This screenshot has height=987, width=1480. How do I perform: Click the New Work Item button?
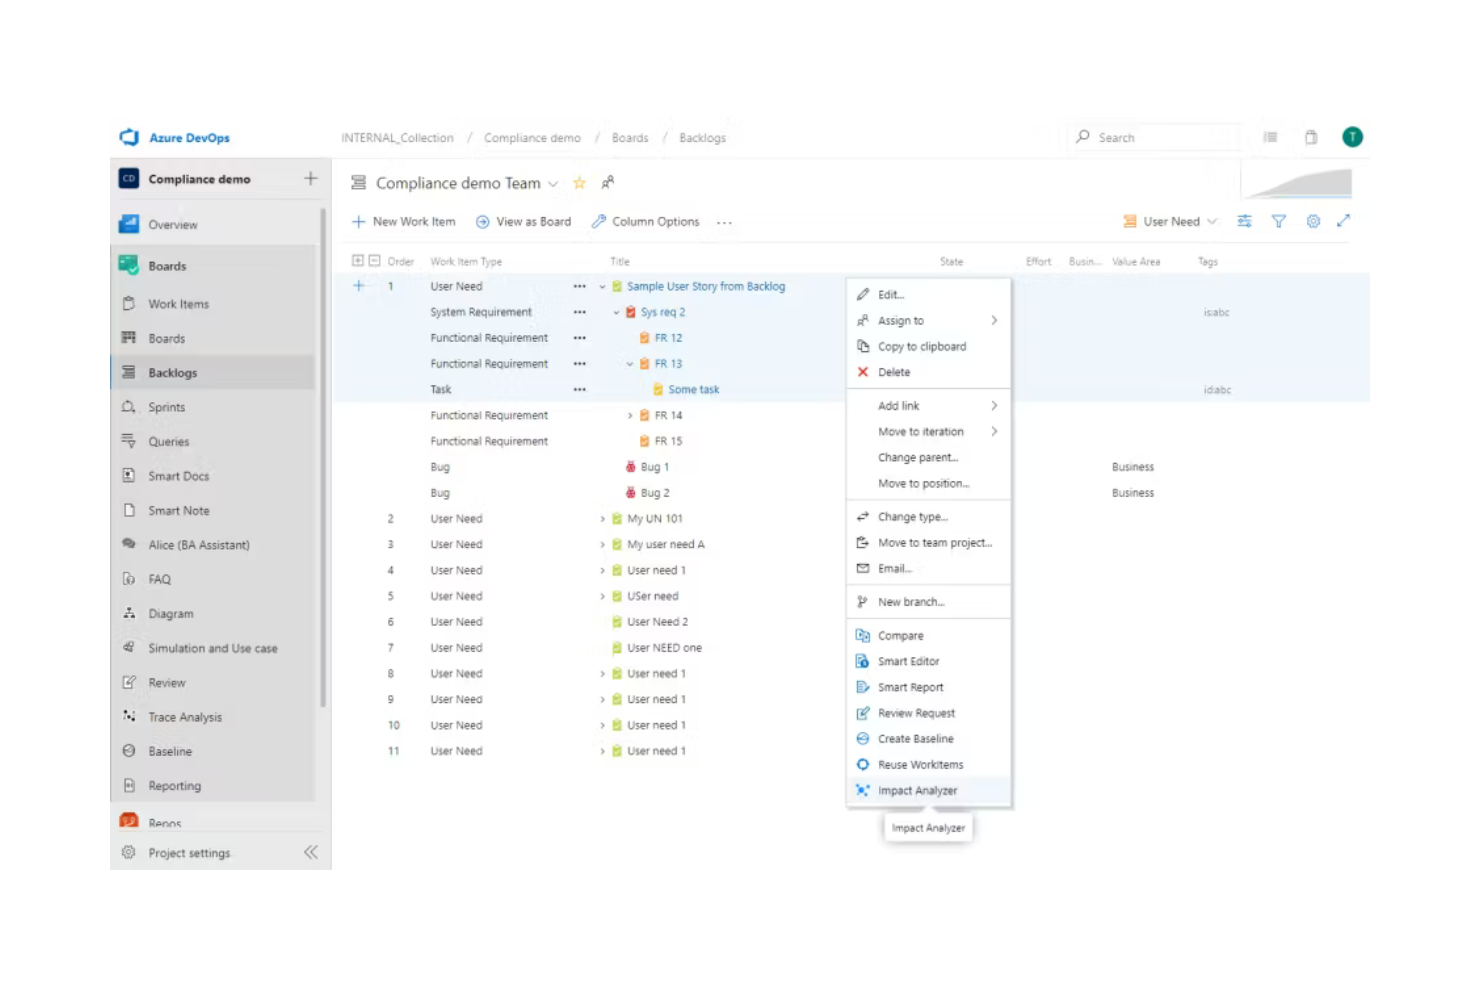tap(404, 221)
